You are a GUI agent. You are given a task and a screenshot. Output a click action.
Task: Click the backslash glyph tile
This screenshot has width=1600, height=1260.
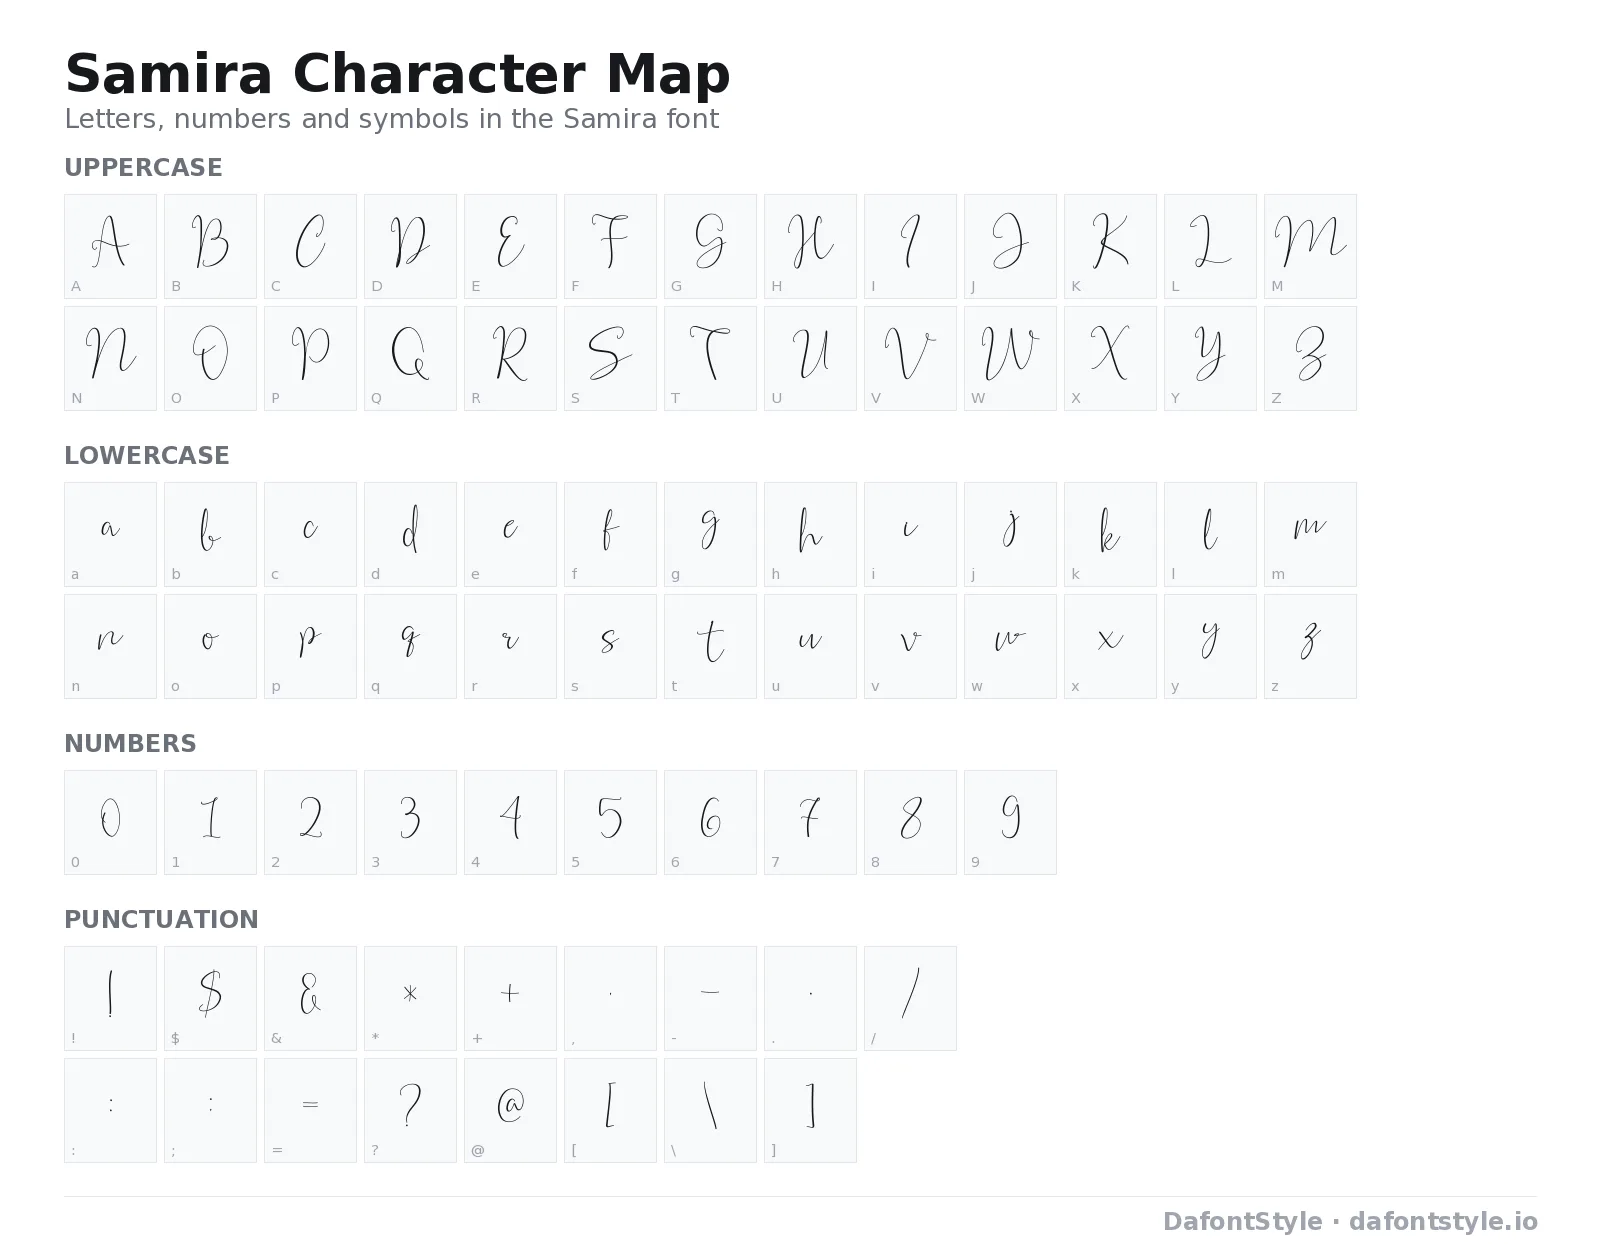tap(710, 1110)
